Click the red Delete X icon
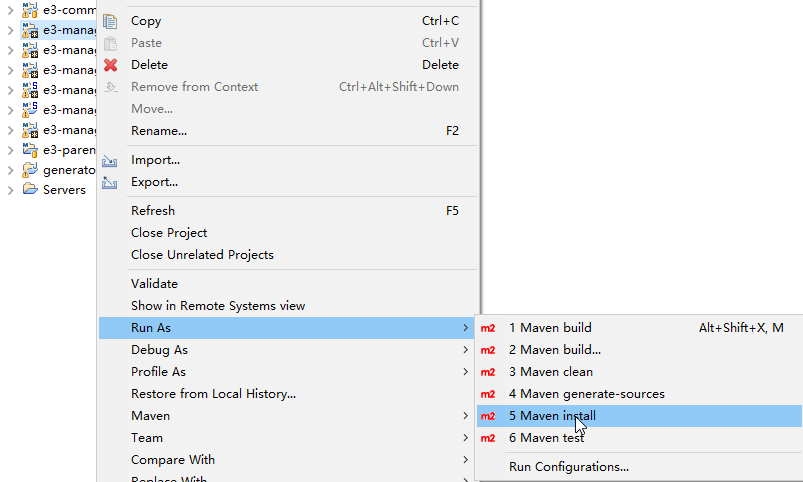 (111, 65)
